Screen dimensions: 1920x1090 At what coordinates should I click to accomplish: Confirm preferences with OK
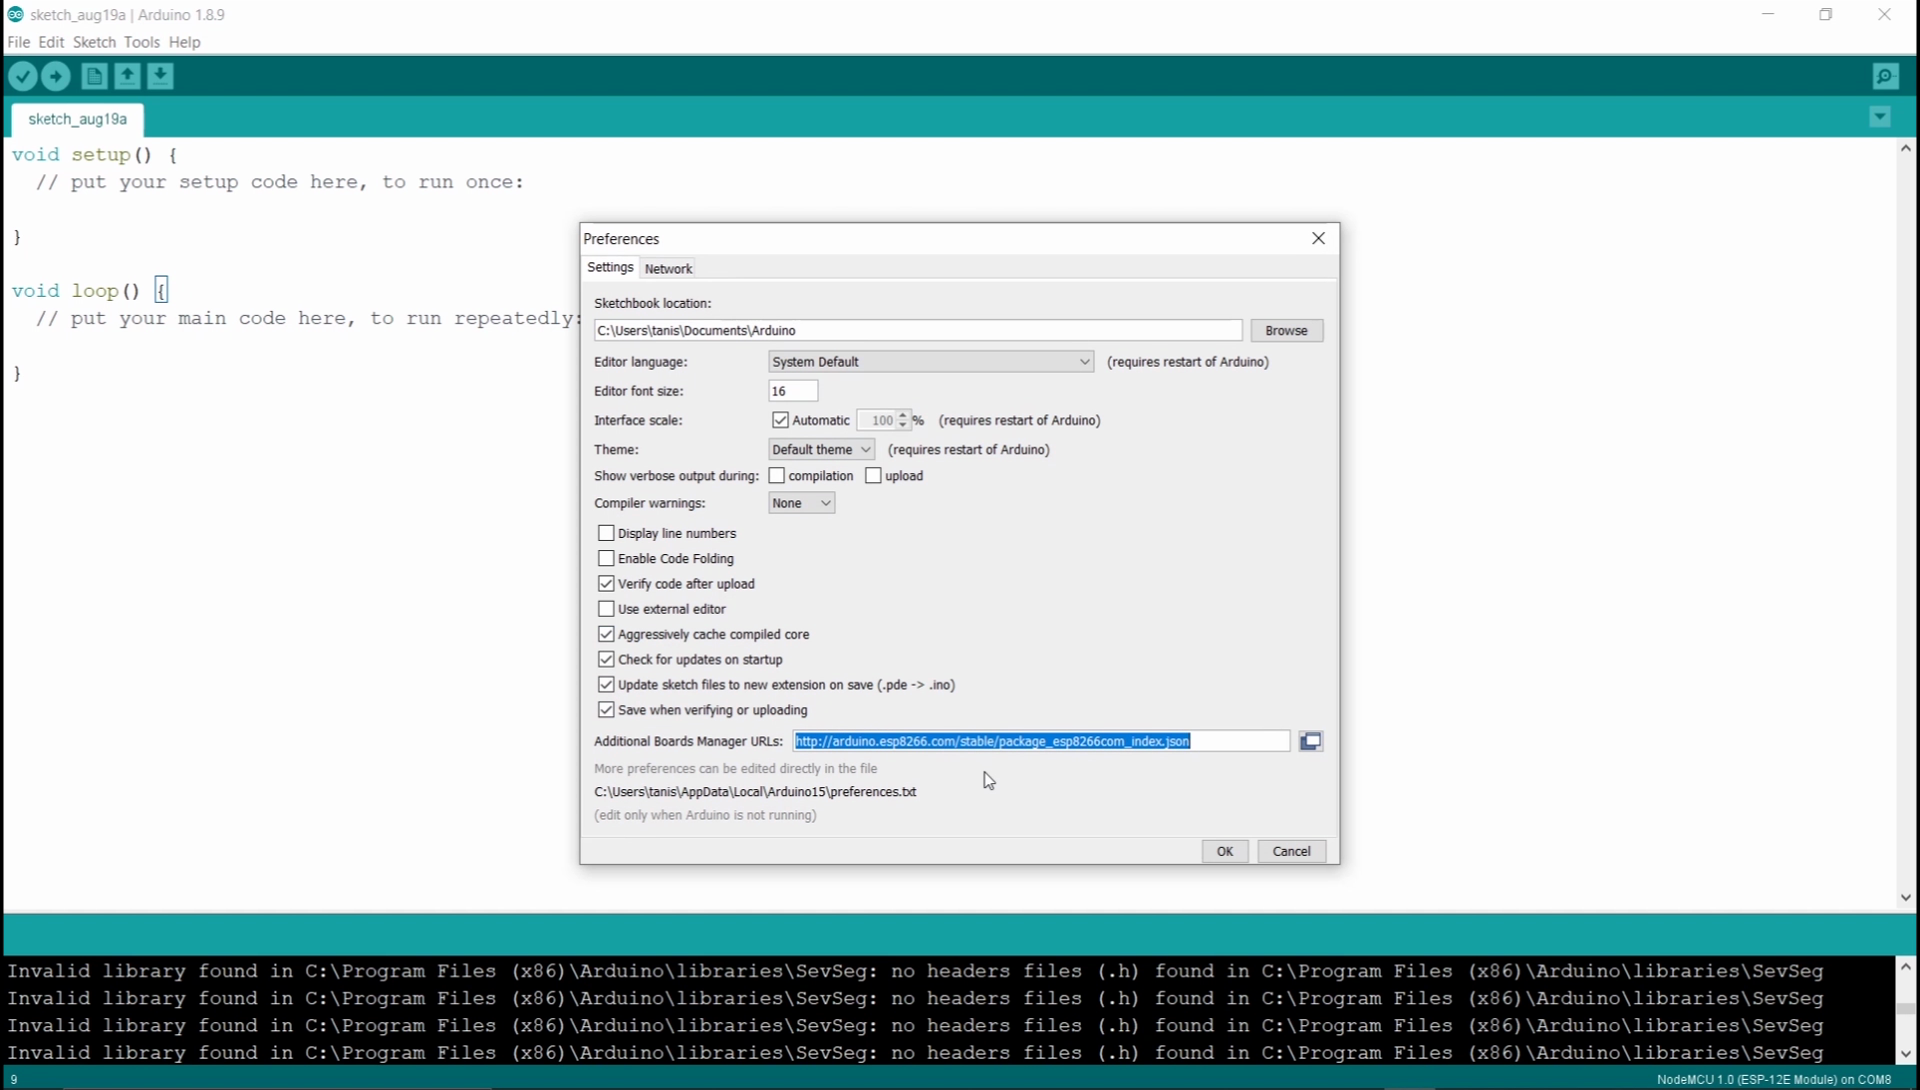[x=1225, y=851]
